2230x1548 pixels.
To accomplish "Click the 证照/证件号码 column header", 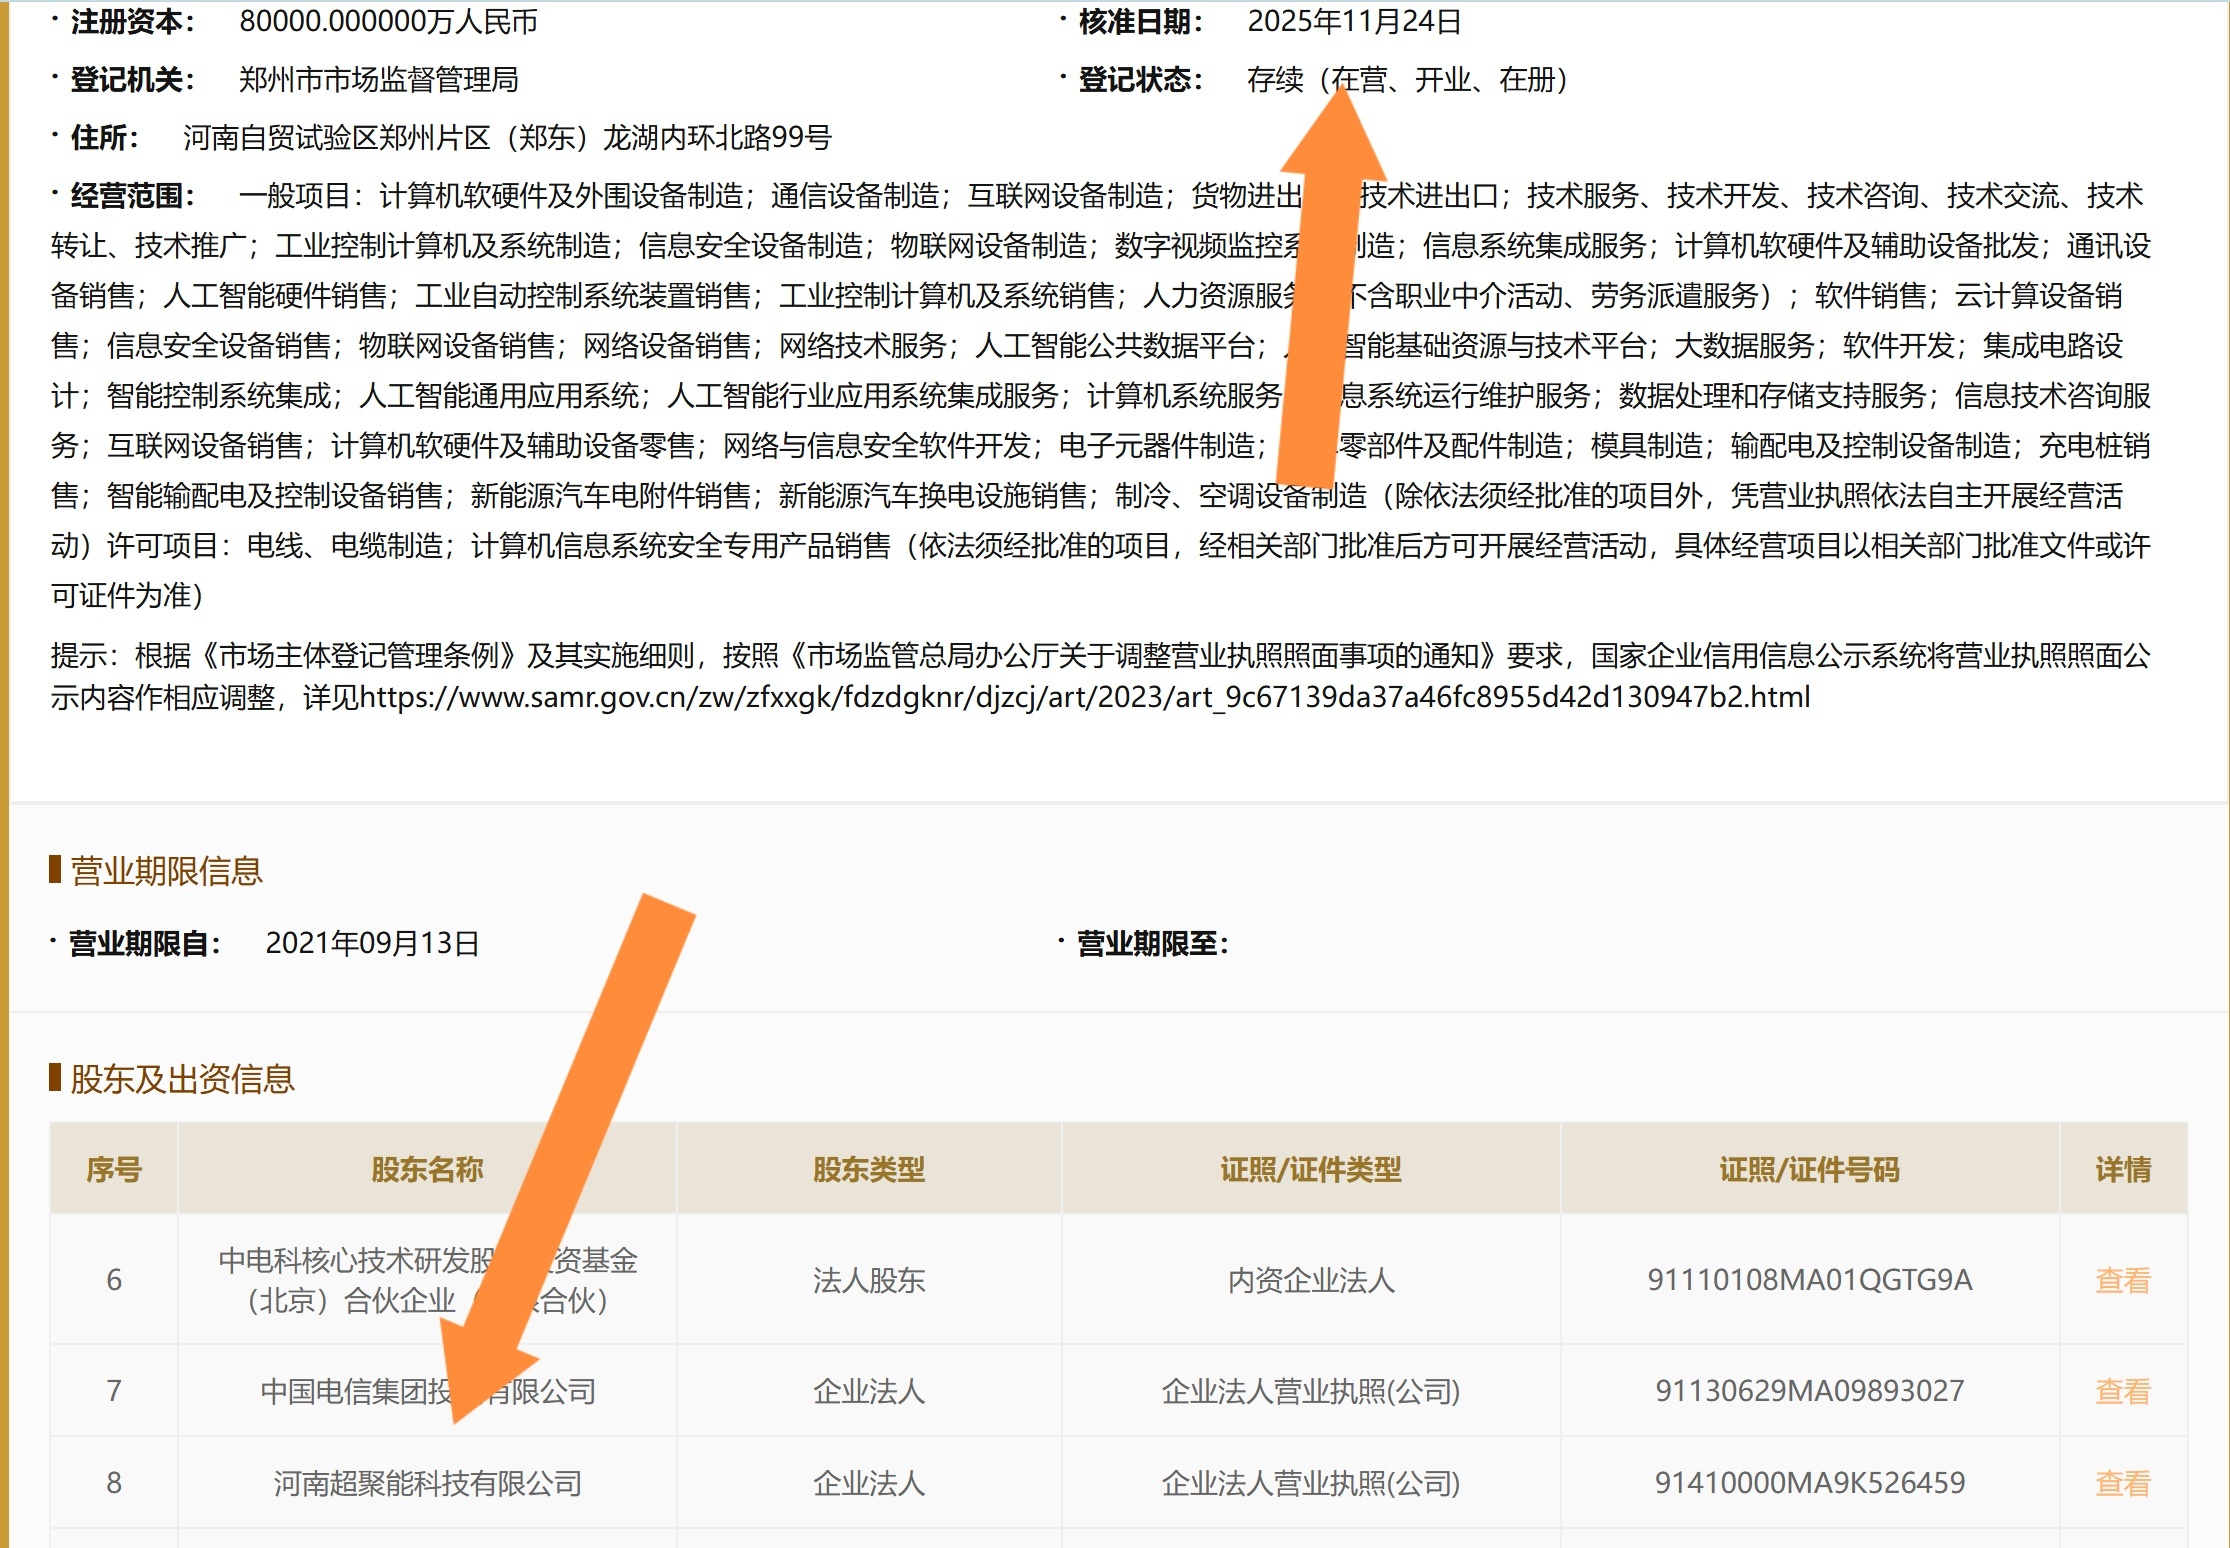I will (1809, 1169).
